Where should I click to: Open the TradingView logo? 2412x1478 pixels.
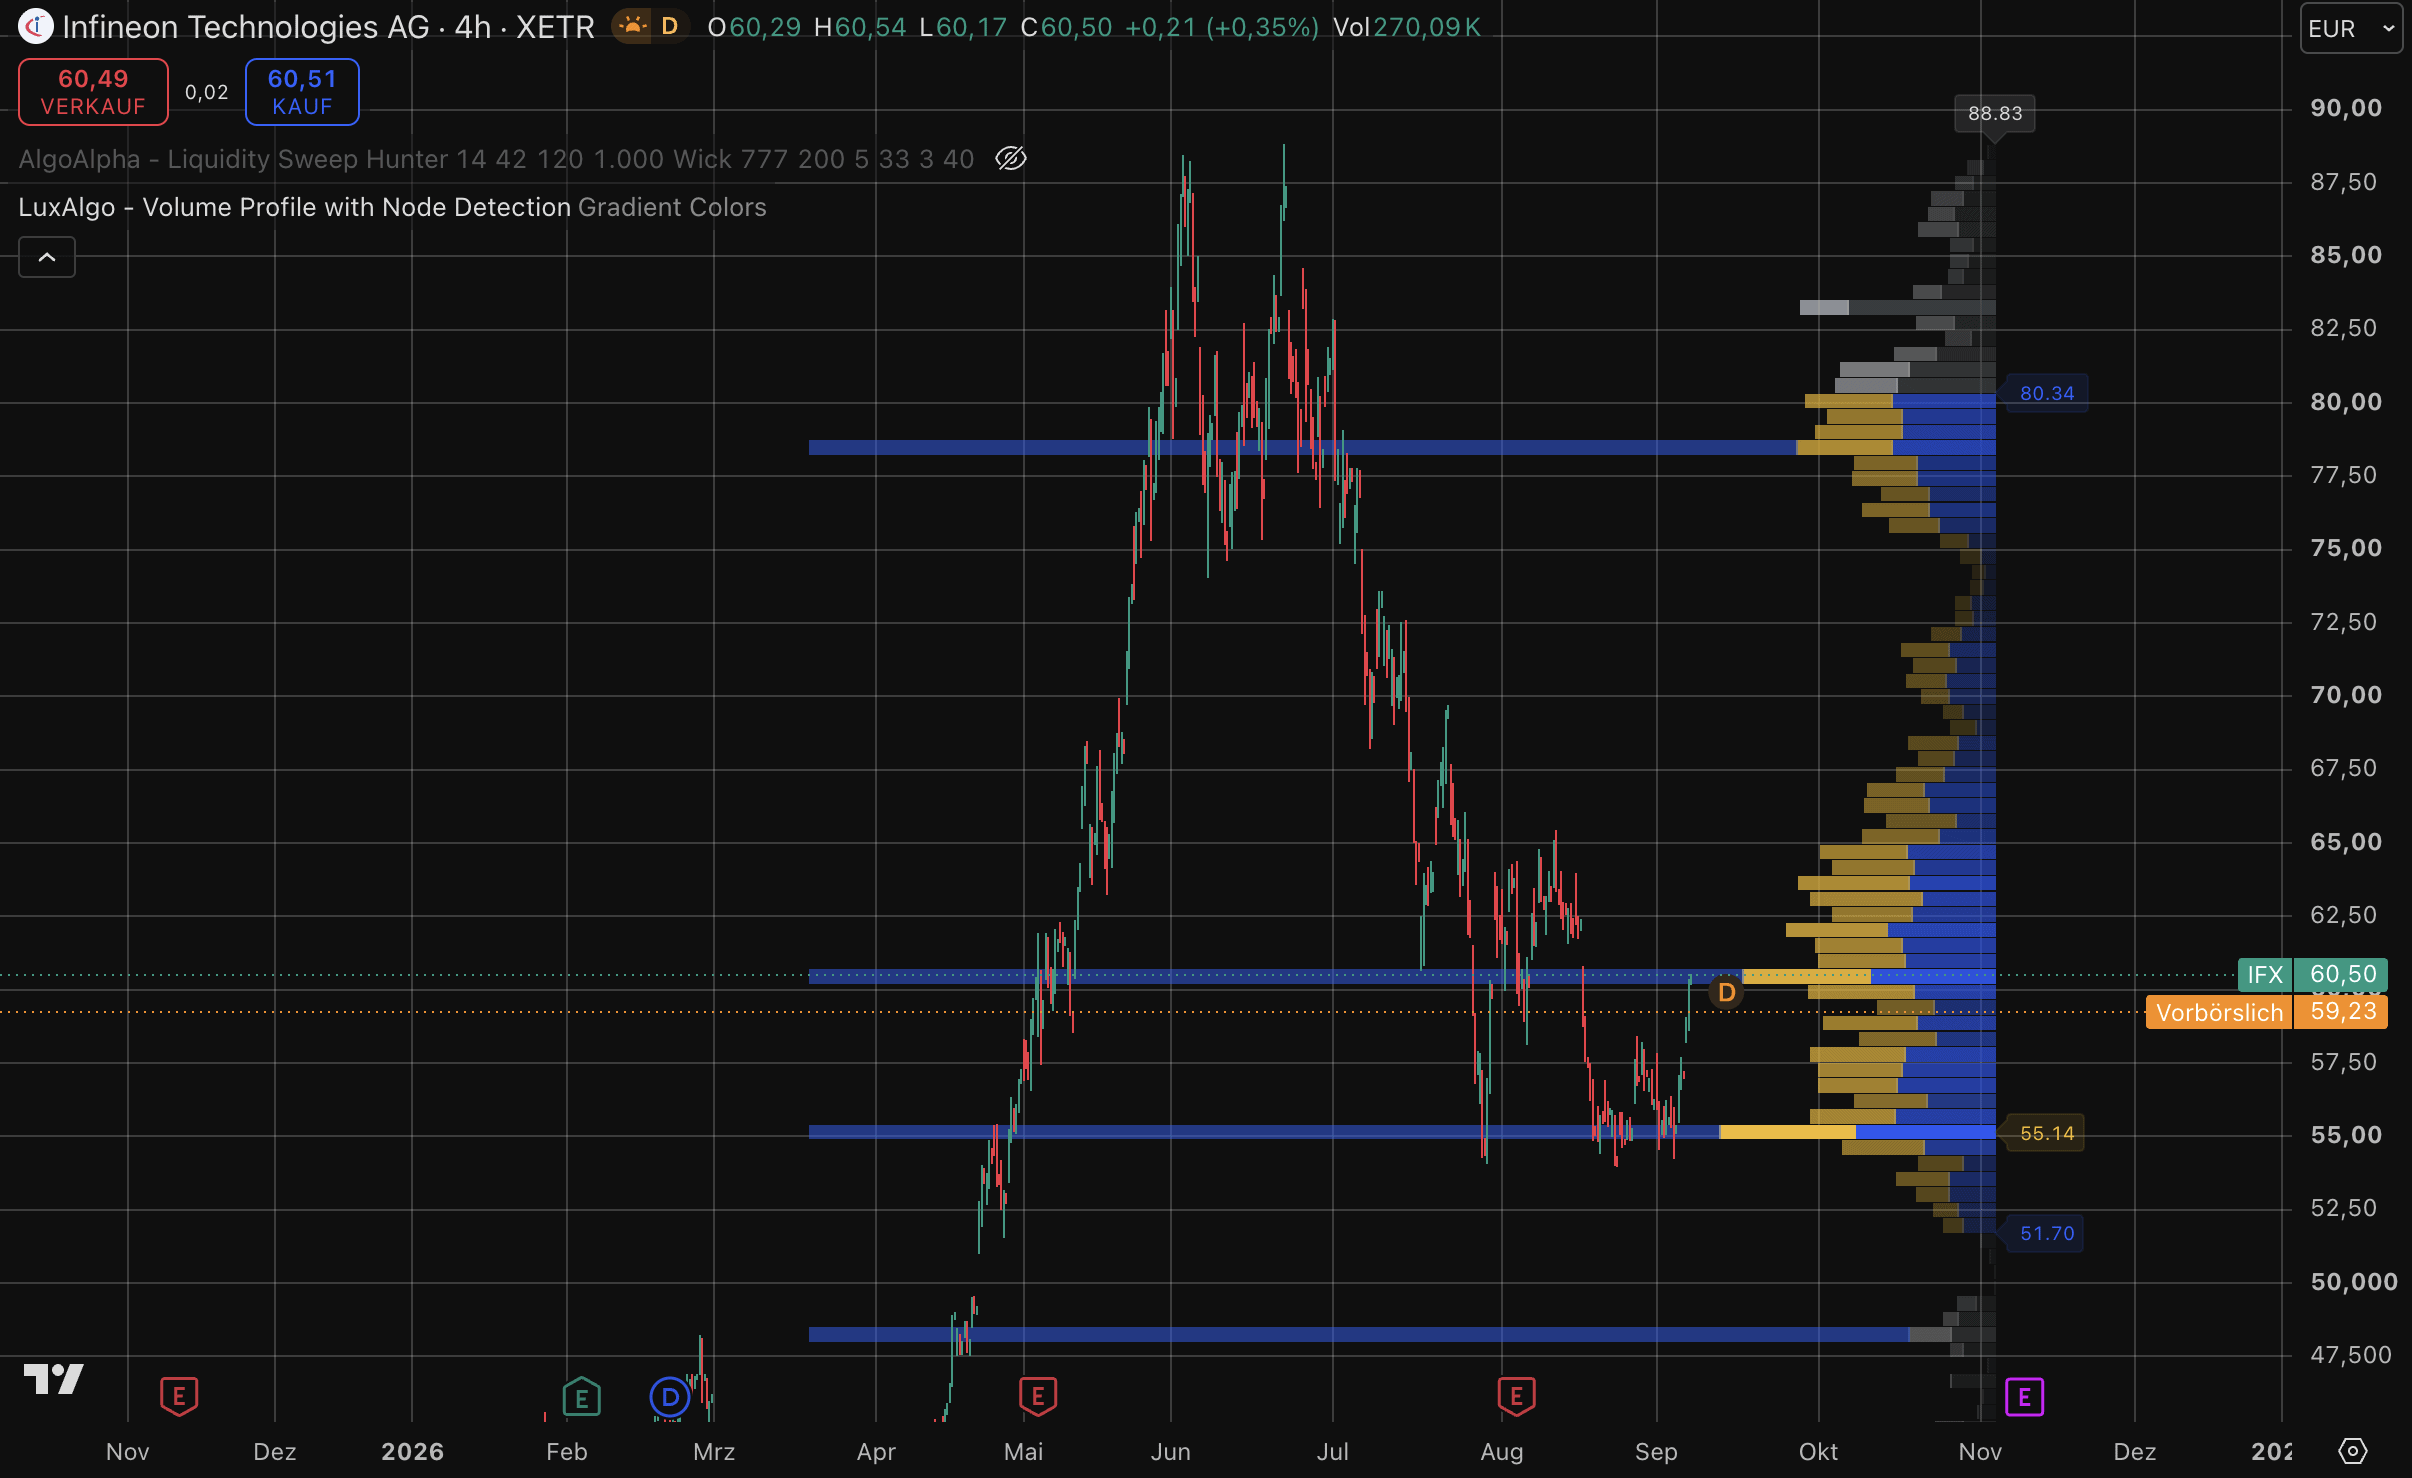[x=54, y=1379]
